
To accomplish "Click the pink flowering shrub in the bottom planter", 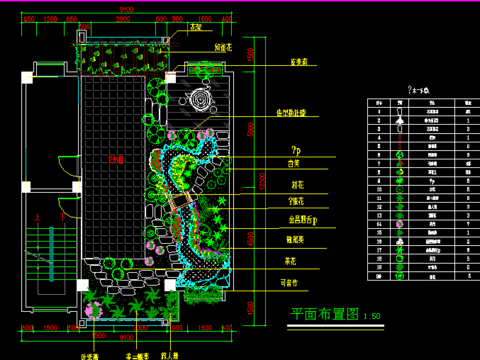I will point(93,310).
